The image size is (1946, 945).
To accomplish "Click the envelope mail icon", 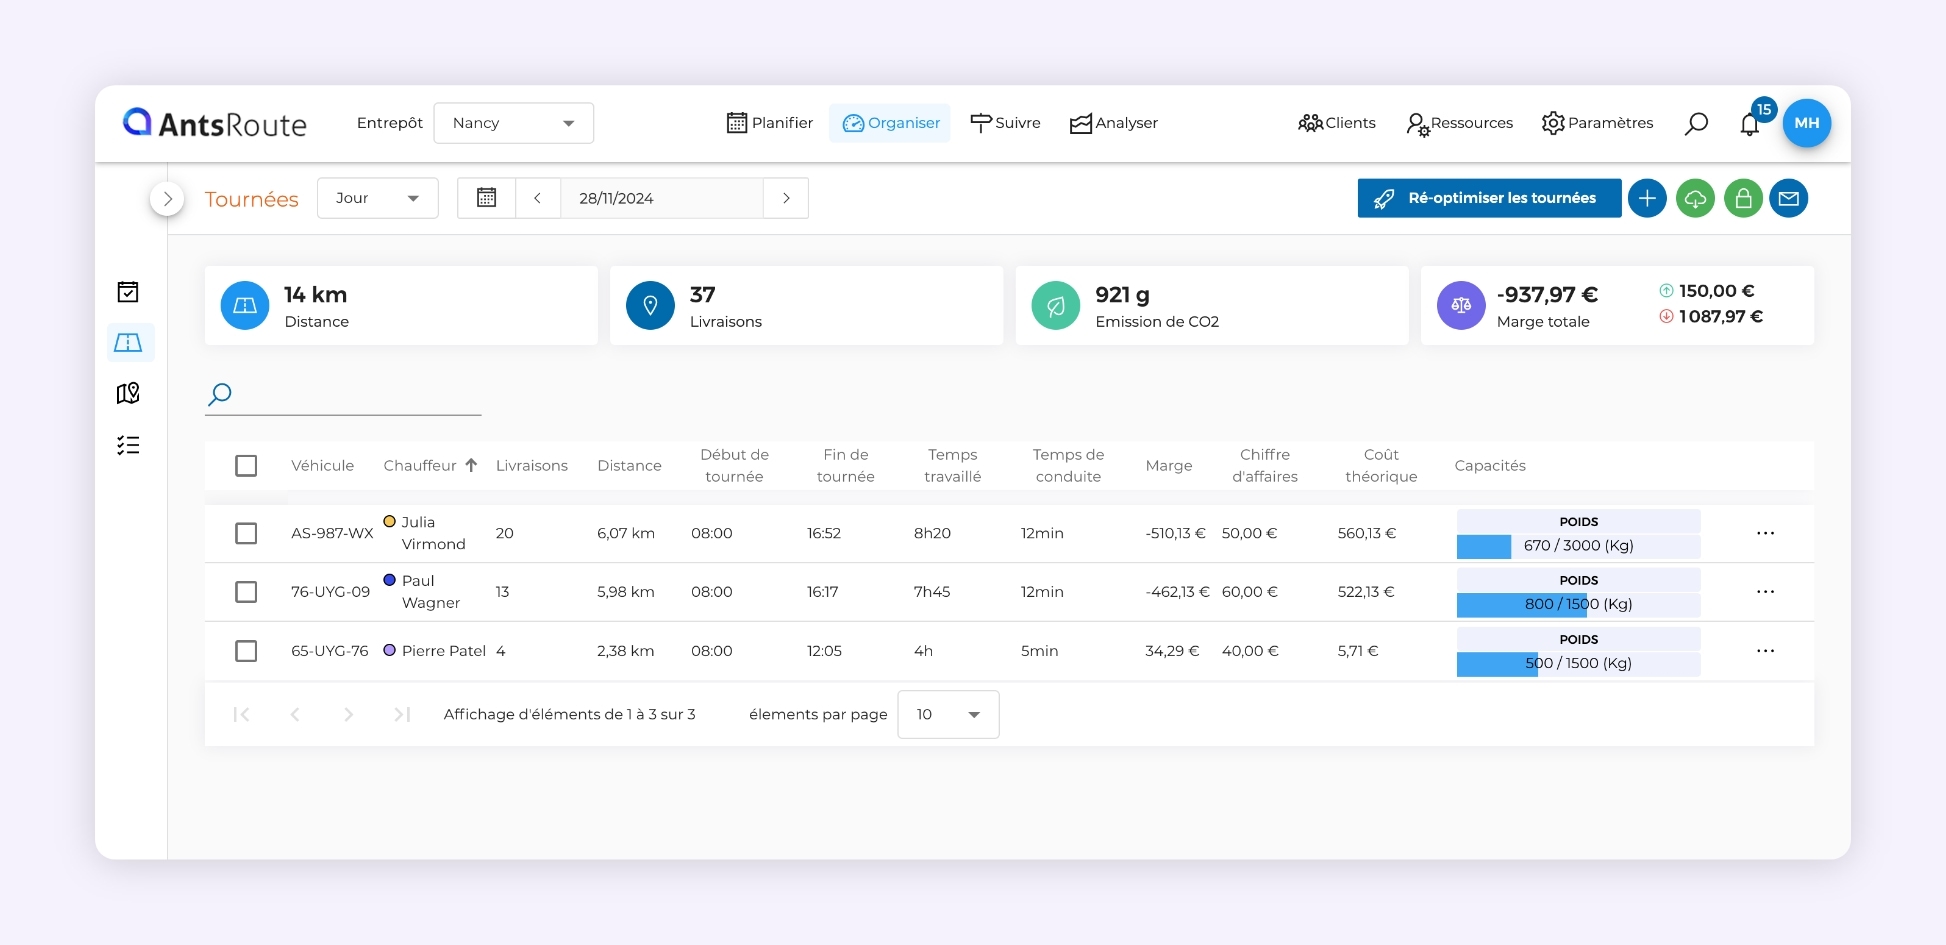I will point(1789,199).
